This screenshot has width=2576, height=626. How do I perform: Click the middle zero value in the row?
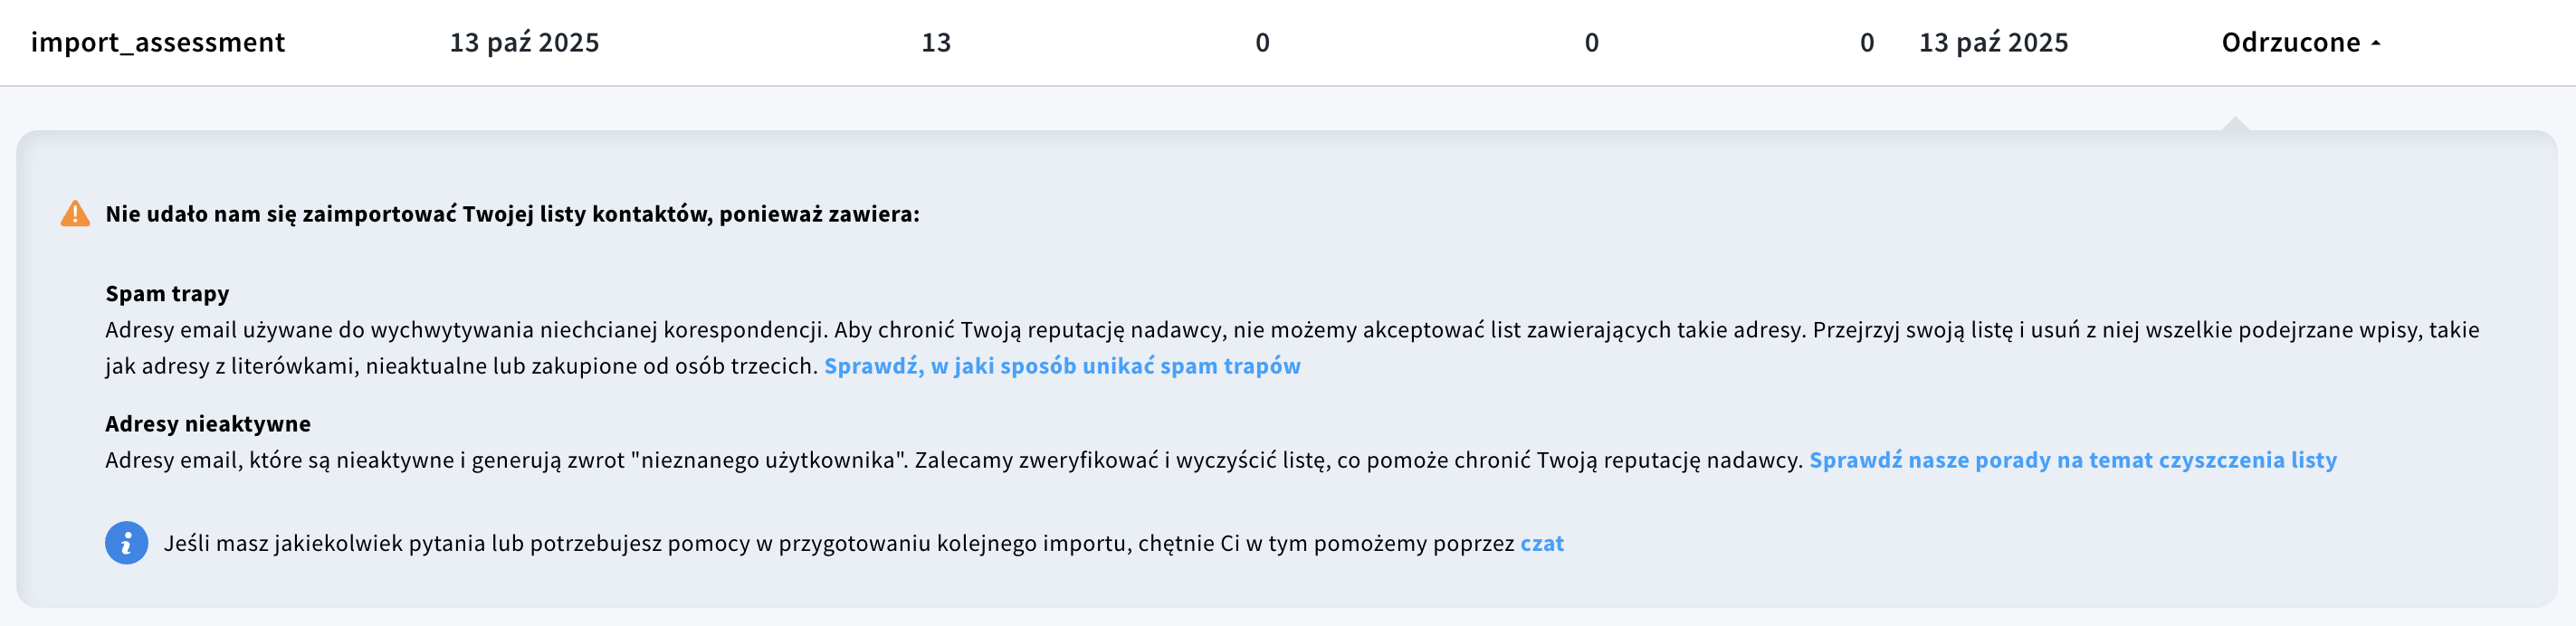[1591, 43]
